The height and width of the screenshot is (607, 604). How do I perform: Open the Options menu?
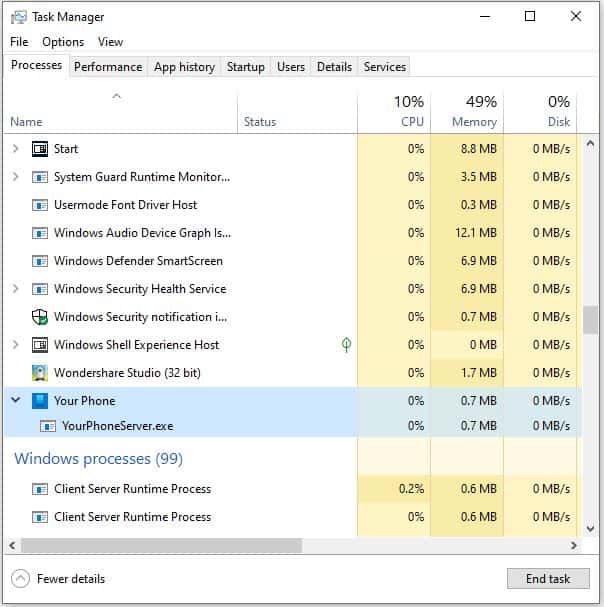(x=63, y=42)
